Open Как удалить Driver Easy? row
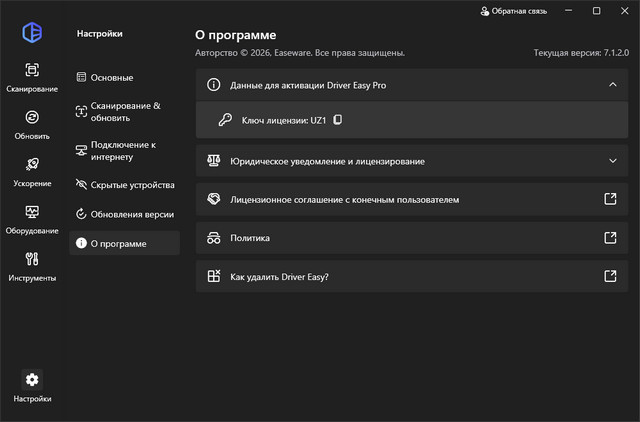The height and width of the screenshot is (422, 640). (x=412, y=276)
